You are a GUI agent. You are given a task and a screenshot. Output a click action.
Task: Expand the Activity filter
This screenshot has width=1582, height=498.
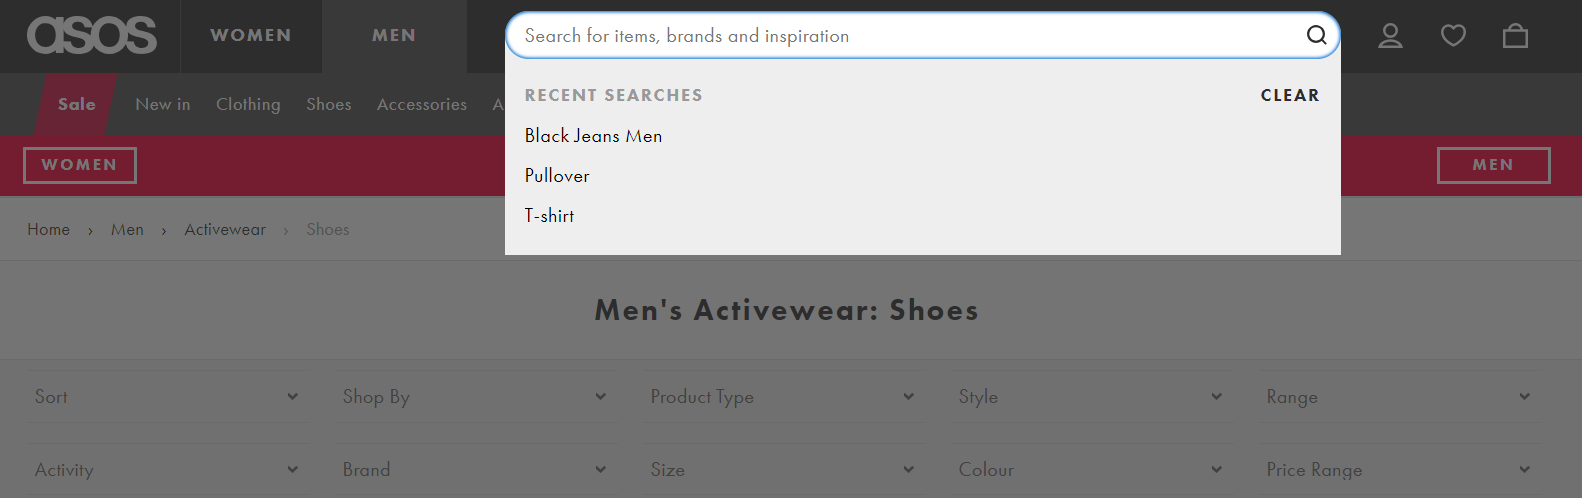pyautogui.click(x=167, y=470)
